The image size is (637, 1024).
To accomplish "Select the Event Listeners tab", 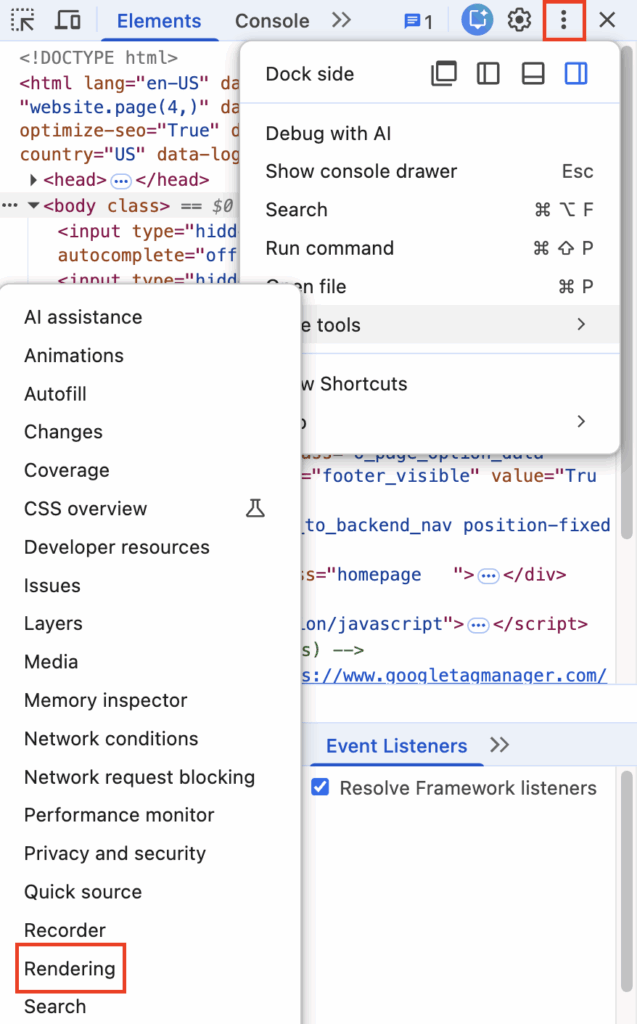I will pos(395,745).
